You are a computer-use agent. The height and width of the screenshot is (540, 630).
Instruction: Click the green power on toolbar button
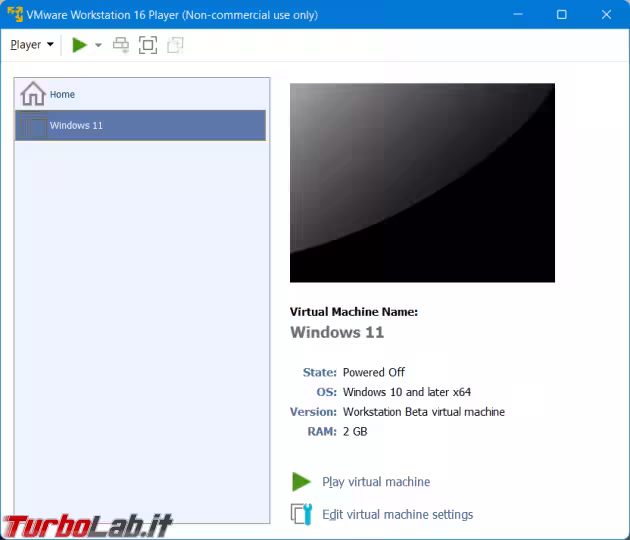click(x=80, y=45)
